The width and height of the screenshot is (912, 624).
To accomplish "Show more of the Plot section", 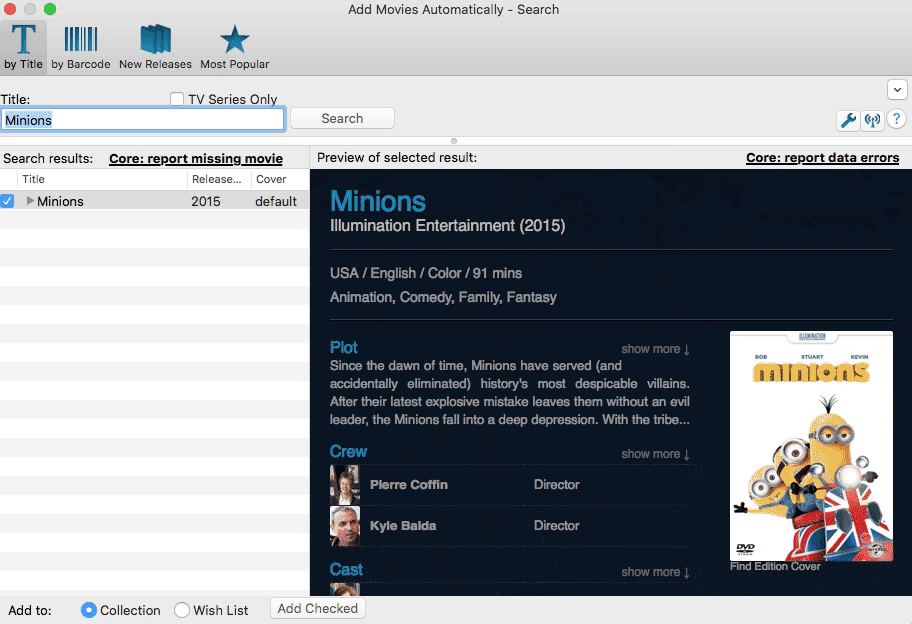I will pos(655,349).
